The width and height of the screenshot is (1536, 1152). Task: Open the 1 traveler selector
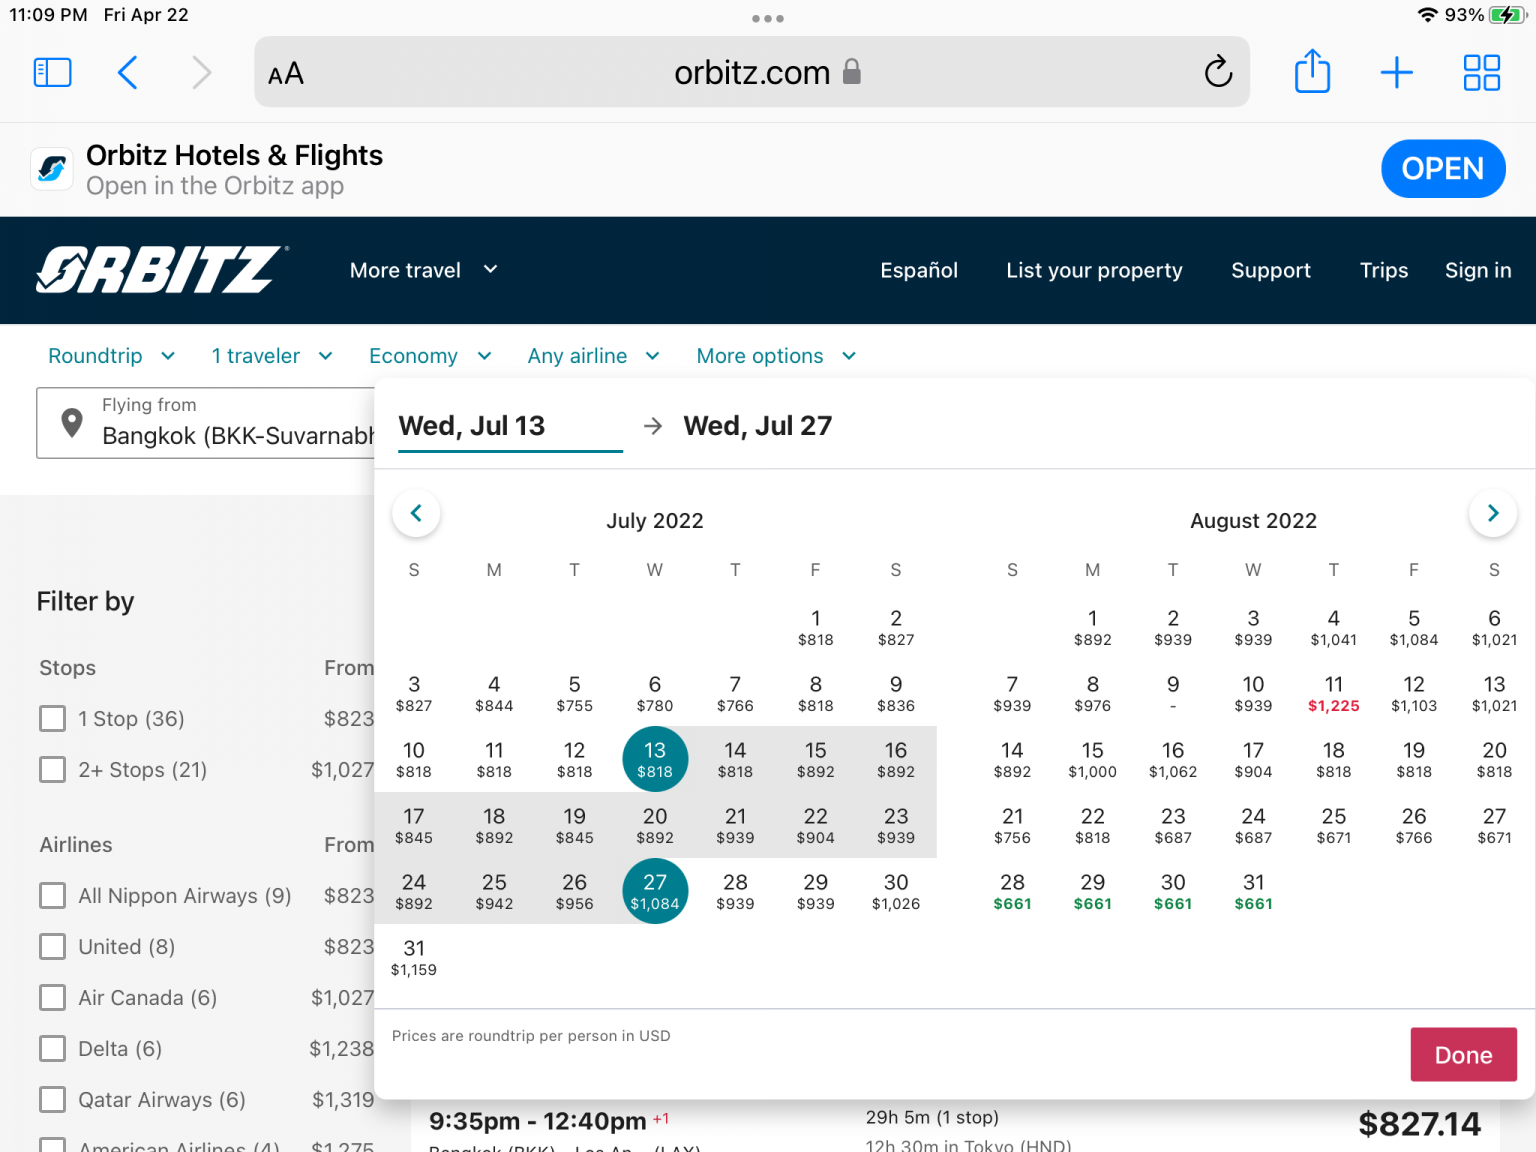pos(272,356)
